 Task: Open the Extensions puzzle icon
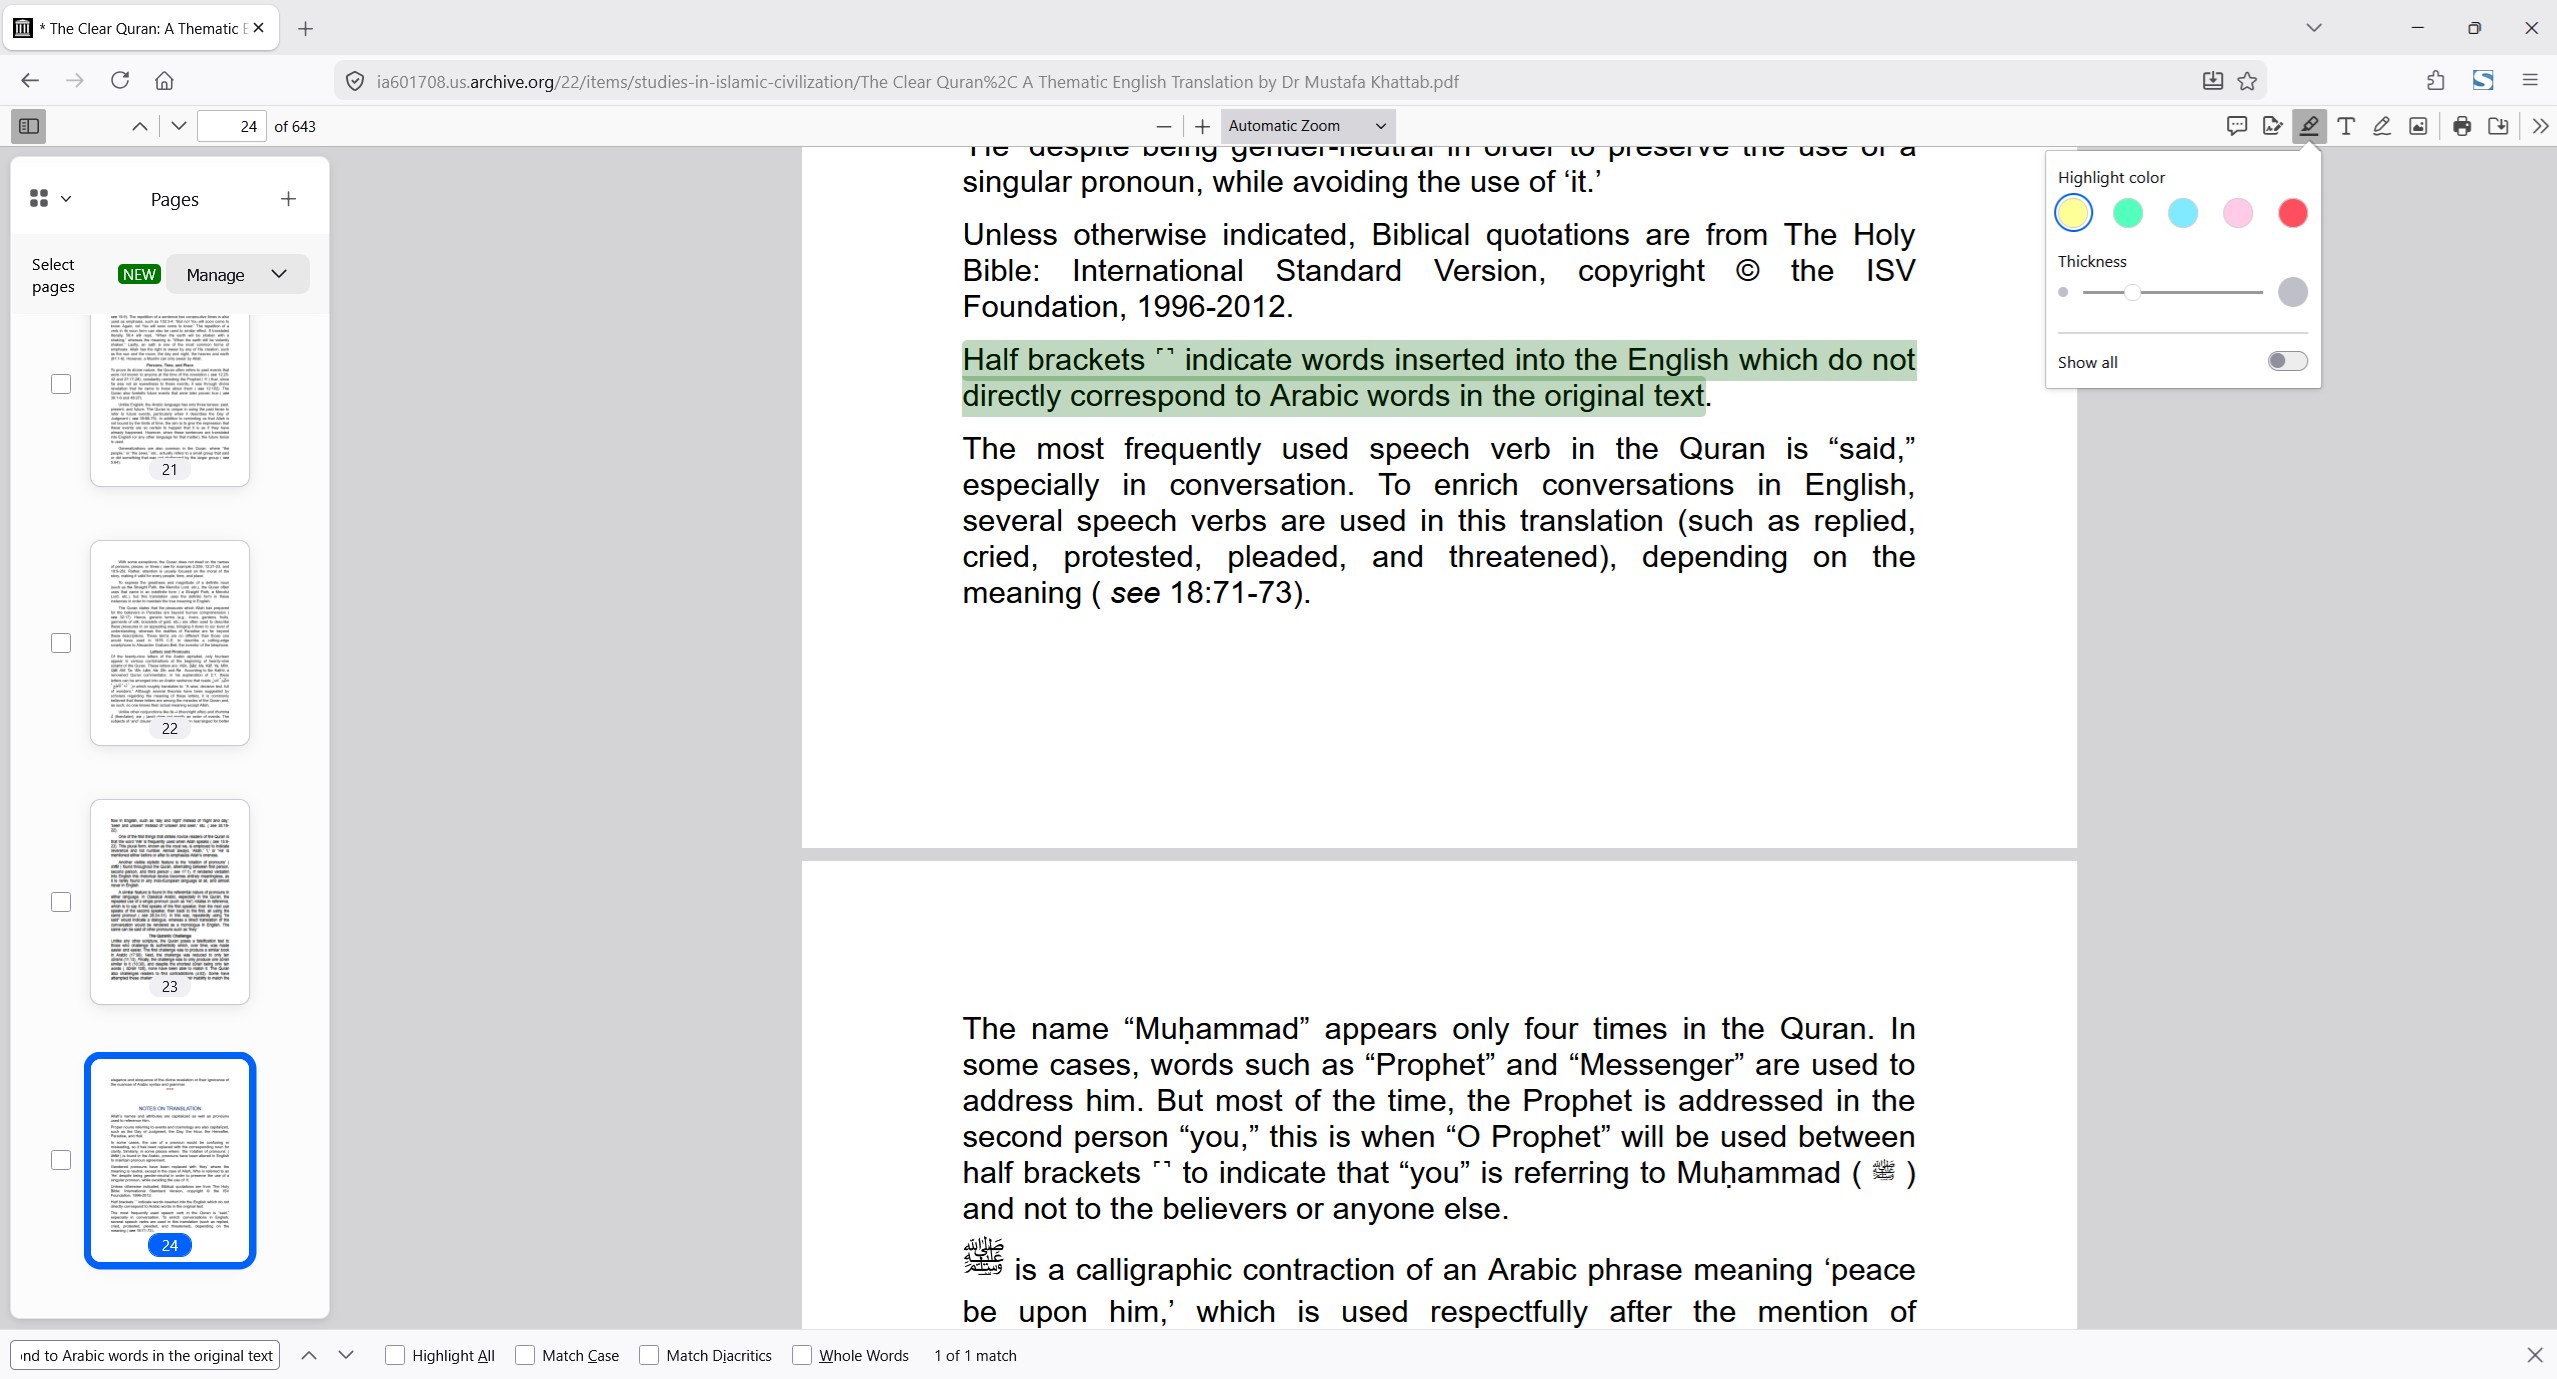point(2436,80)
